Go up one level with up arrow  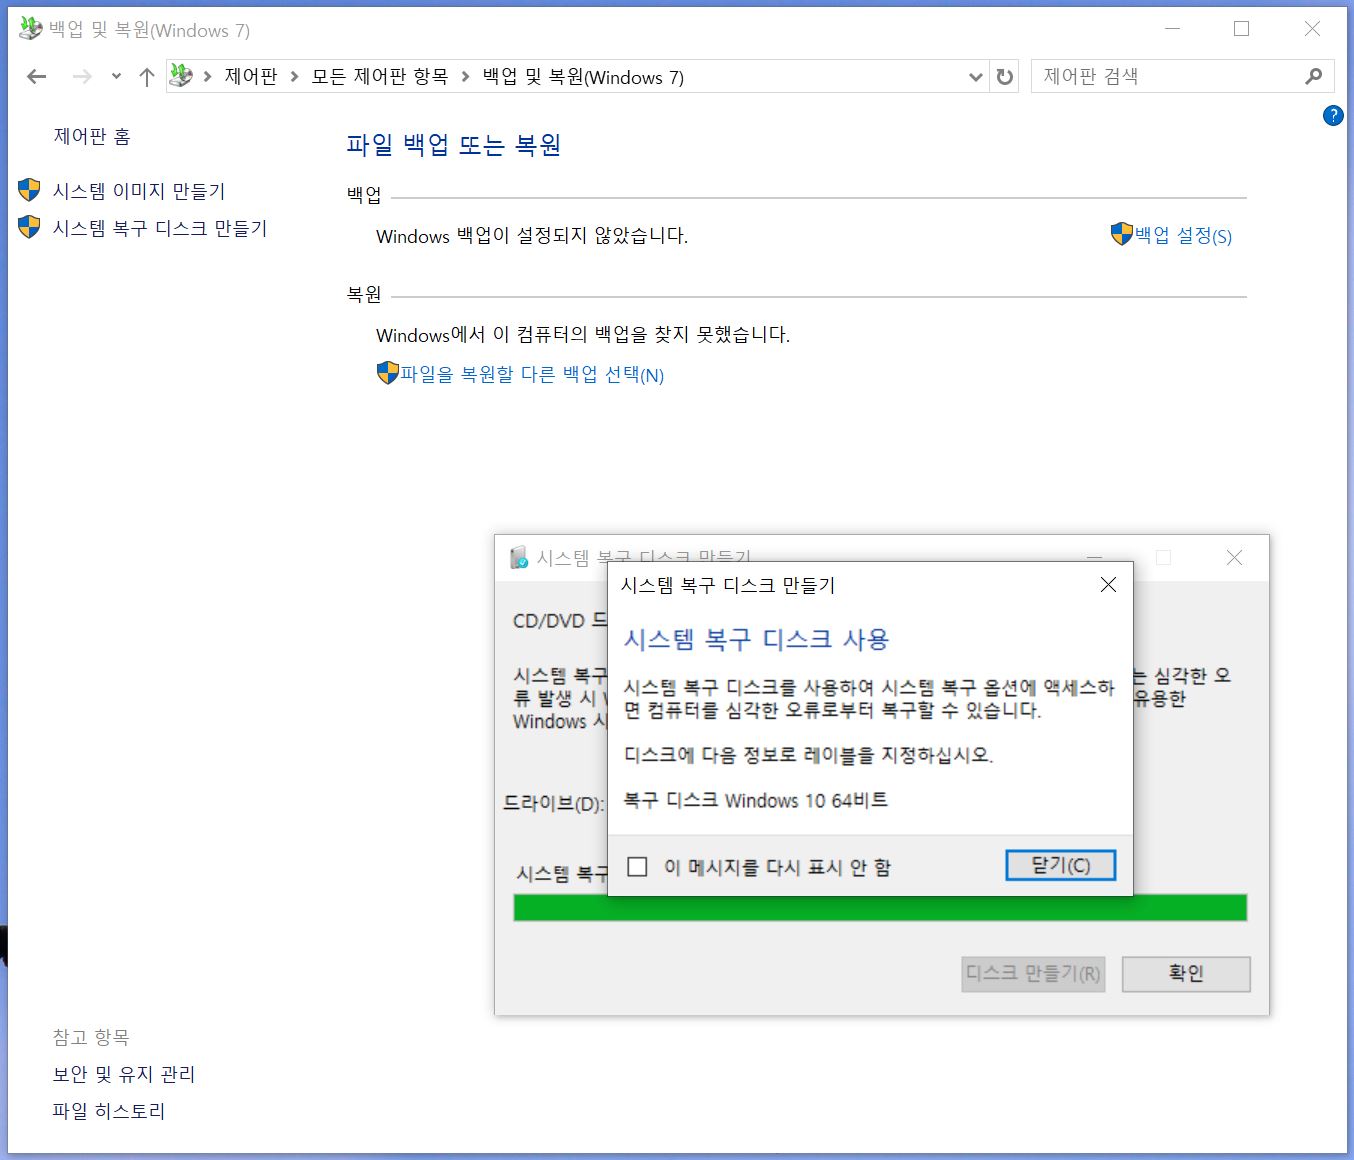146,77
